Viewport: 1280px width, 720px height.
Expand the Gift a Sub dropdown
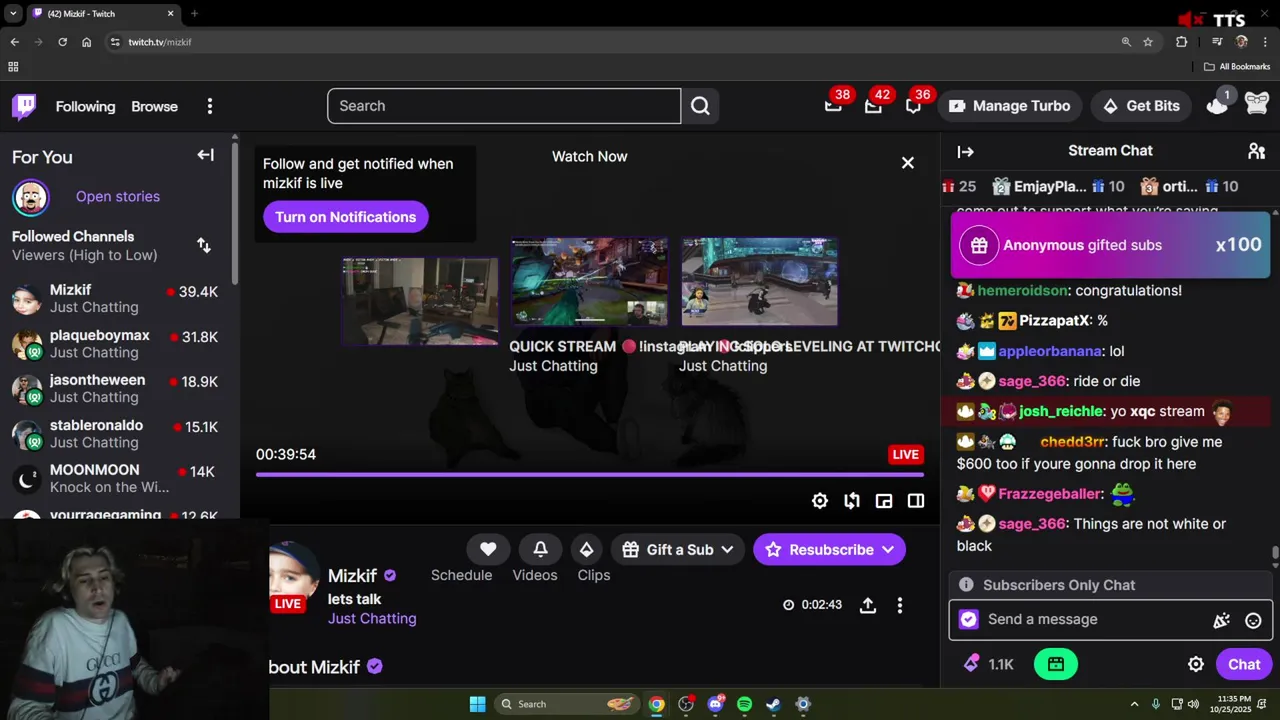click(727, 550)
